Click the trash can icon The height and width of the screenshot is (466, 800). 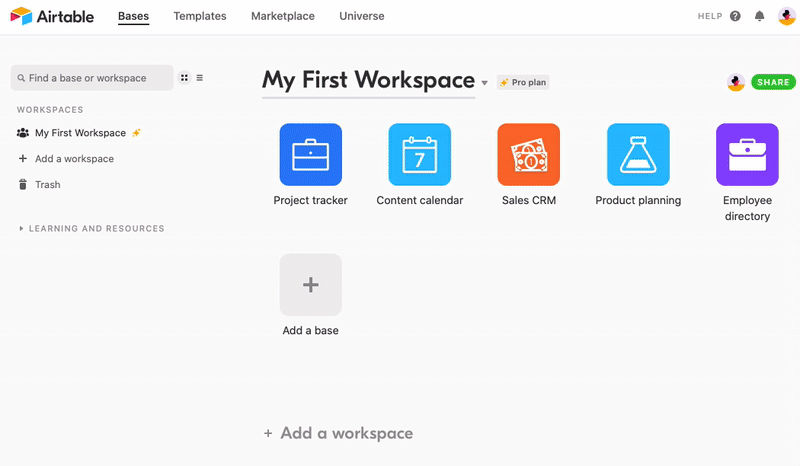coord(22,184)
